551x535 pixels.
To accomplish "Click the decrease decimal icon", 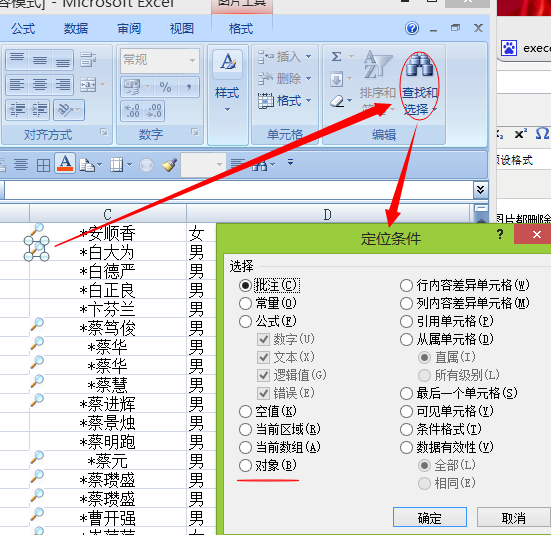I will point(154,110).
